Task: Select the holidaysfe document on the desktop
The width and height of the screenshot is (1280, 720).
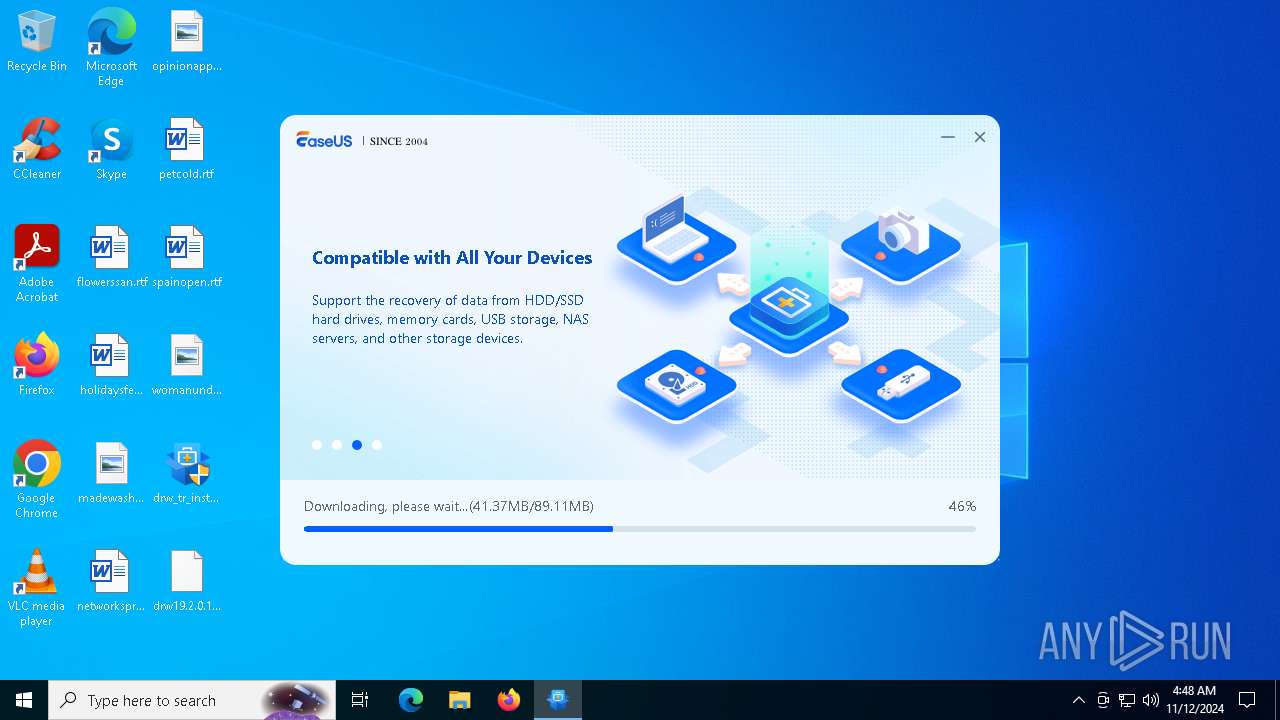Action: point(111,366)
